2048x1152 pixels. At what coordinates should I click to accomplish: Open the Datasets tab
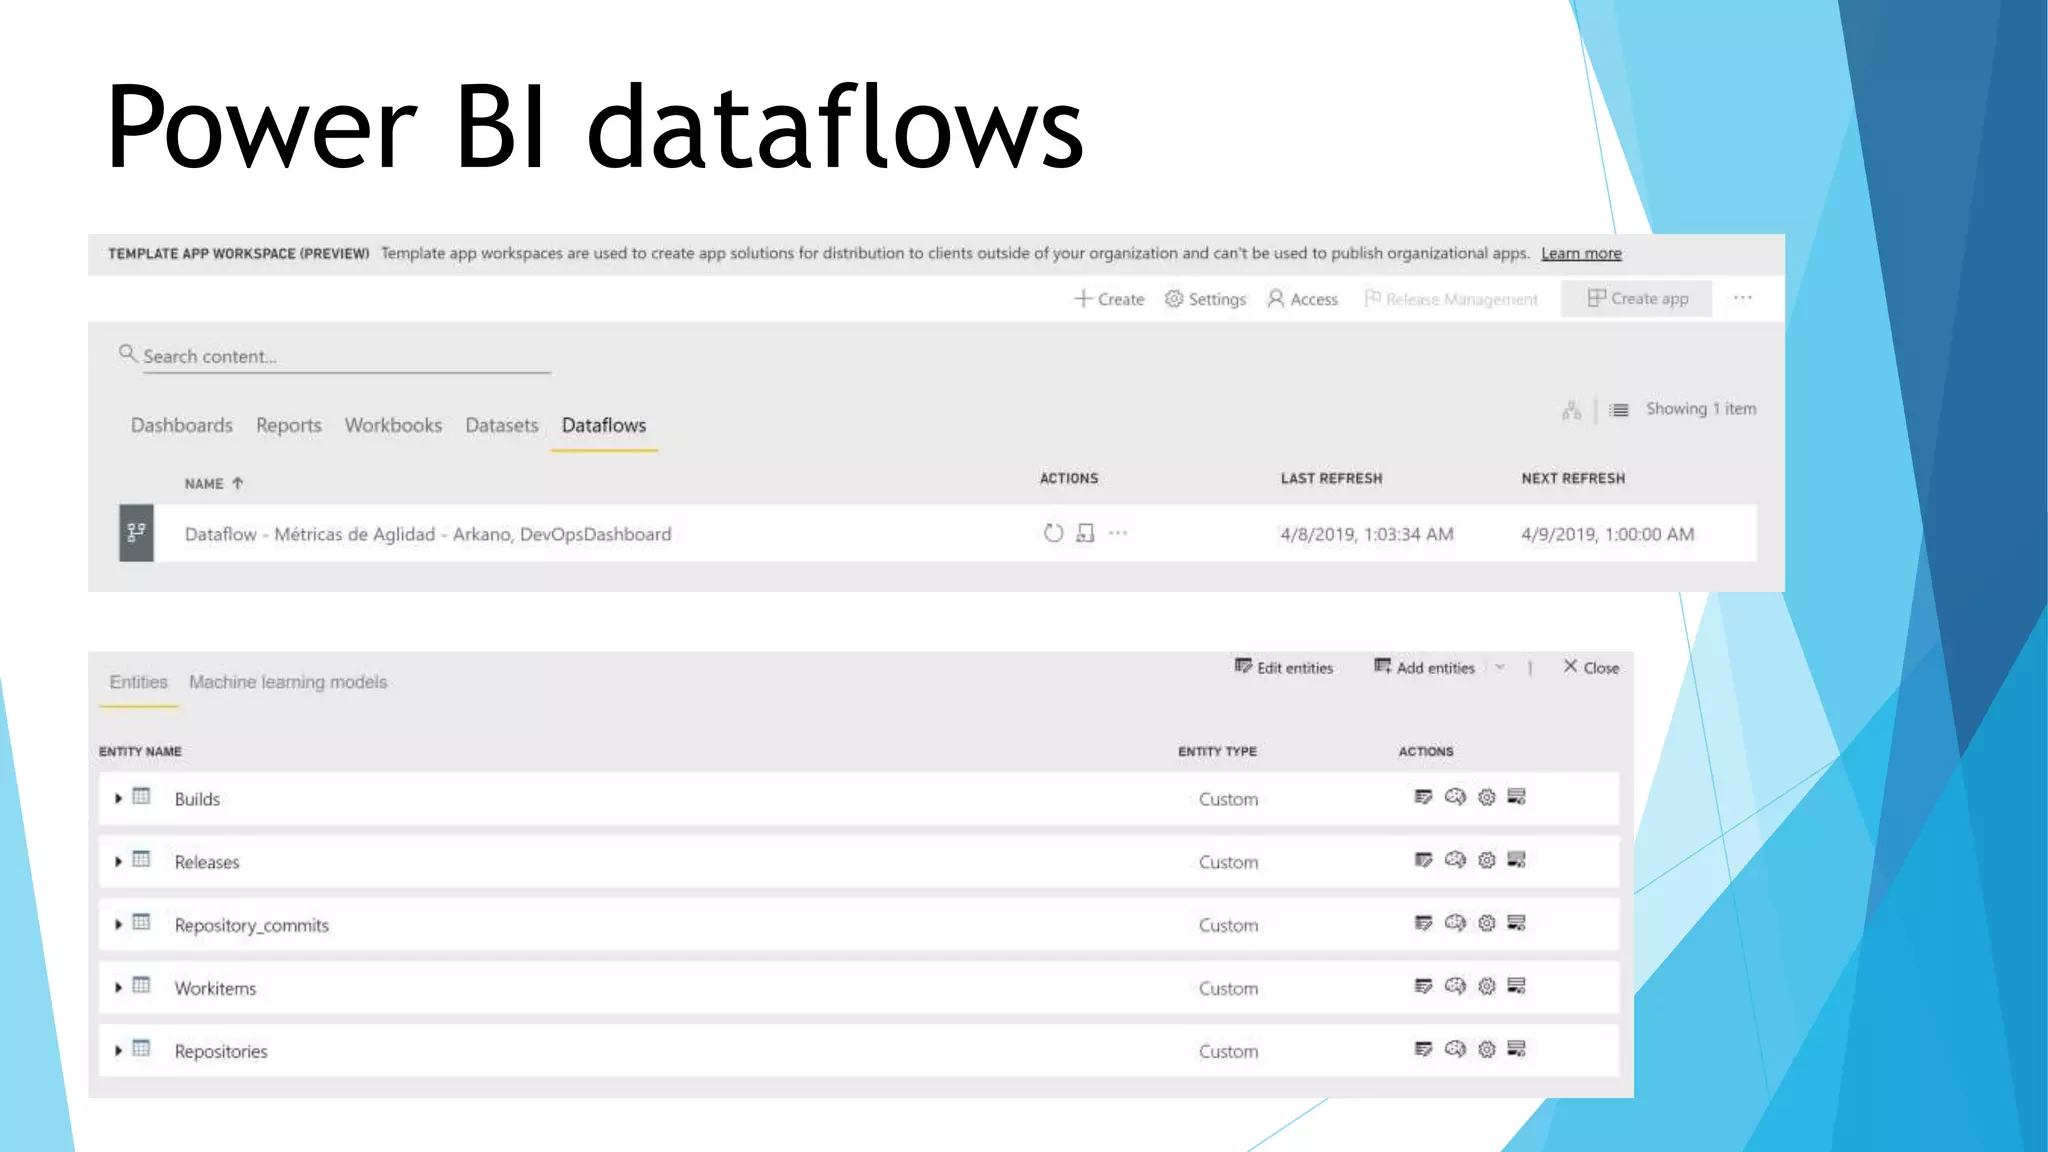(x=502, y=425)
